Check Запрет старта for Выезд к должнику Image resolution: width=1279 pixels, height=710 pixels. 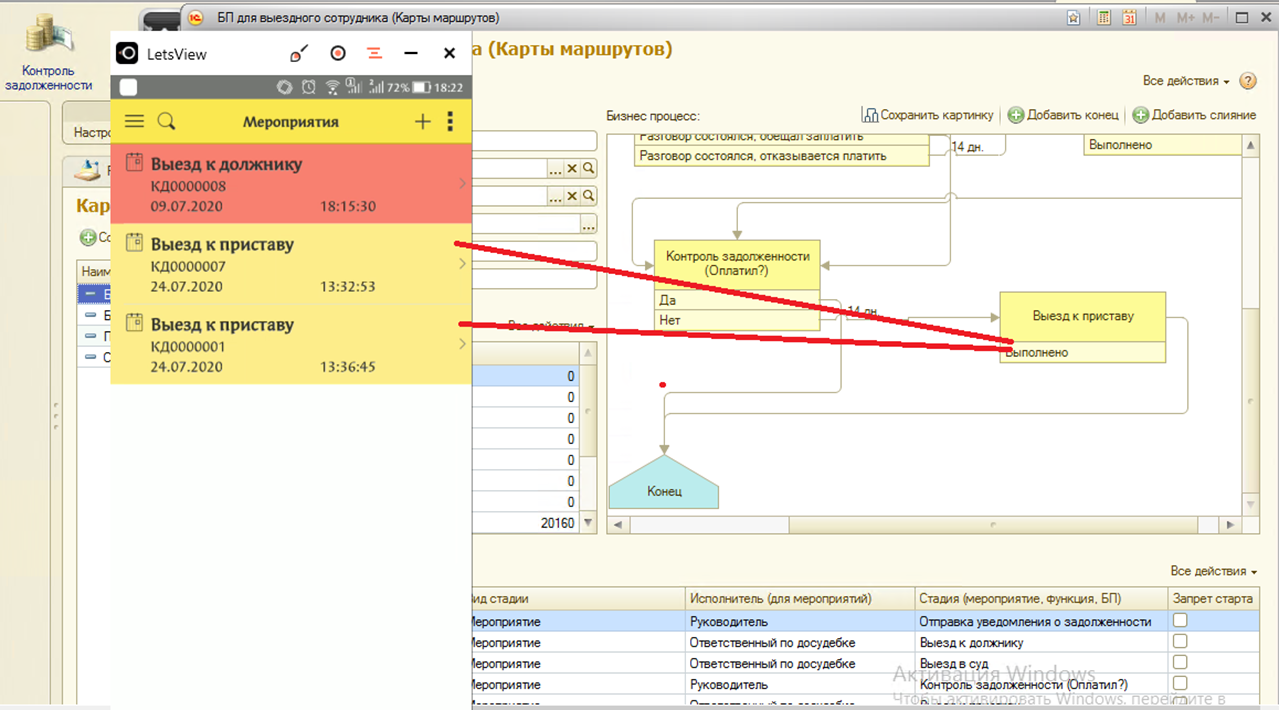click(1180, 642)
